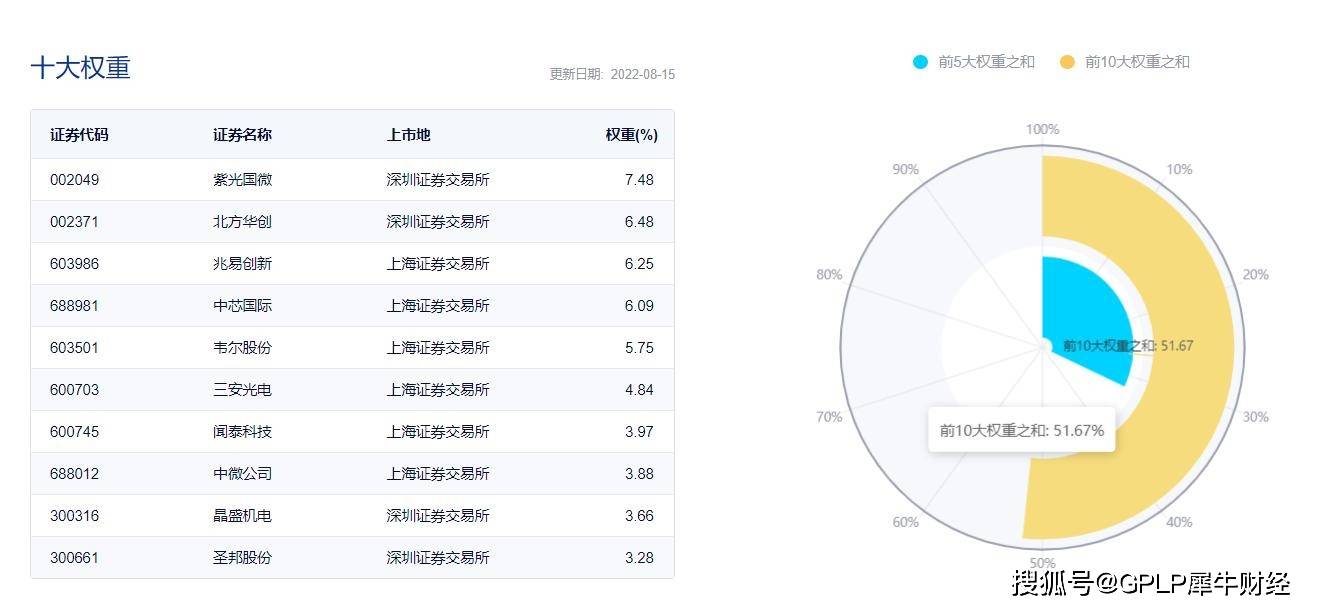Select stock name 中微公司

[242, 474]
